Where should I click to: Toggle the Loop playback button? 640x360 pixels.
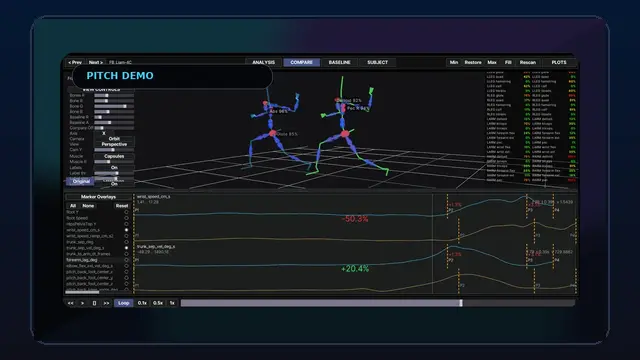tap(124, 303)
